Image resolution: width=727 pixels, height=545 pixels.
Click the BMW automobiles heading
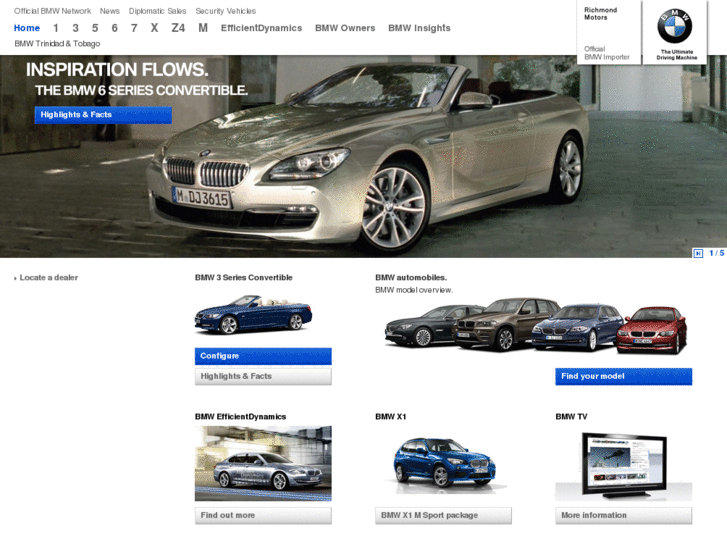pos(411,277)
